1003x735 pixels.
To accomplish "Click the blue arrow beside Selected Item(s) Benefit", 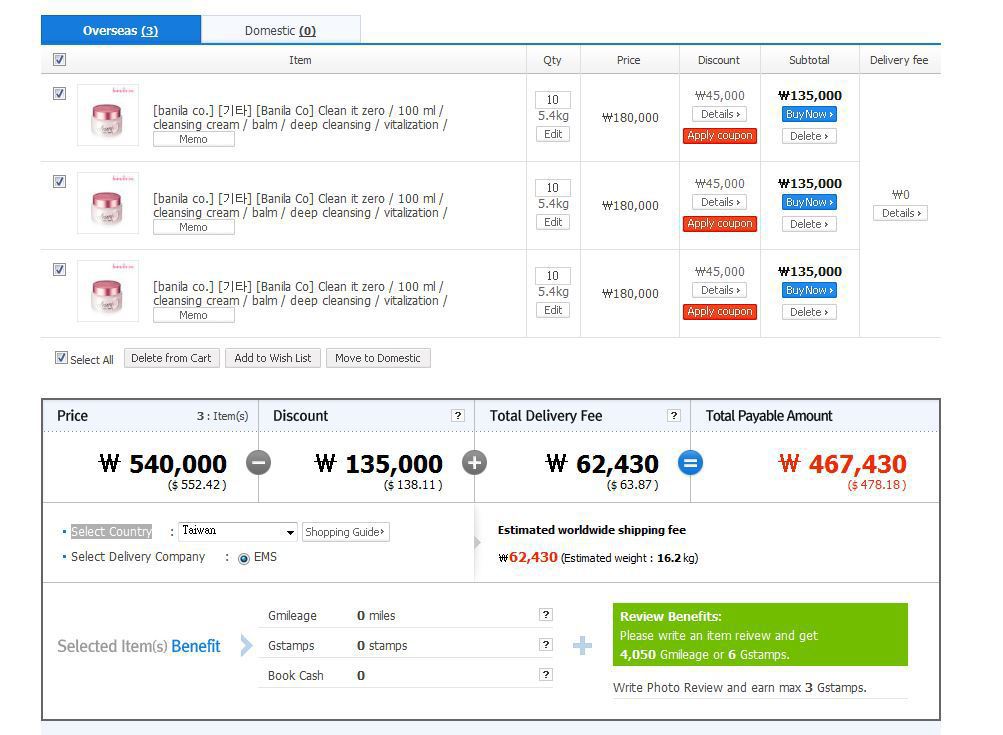I will 246,645.
